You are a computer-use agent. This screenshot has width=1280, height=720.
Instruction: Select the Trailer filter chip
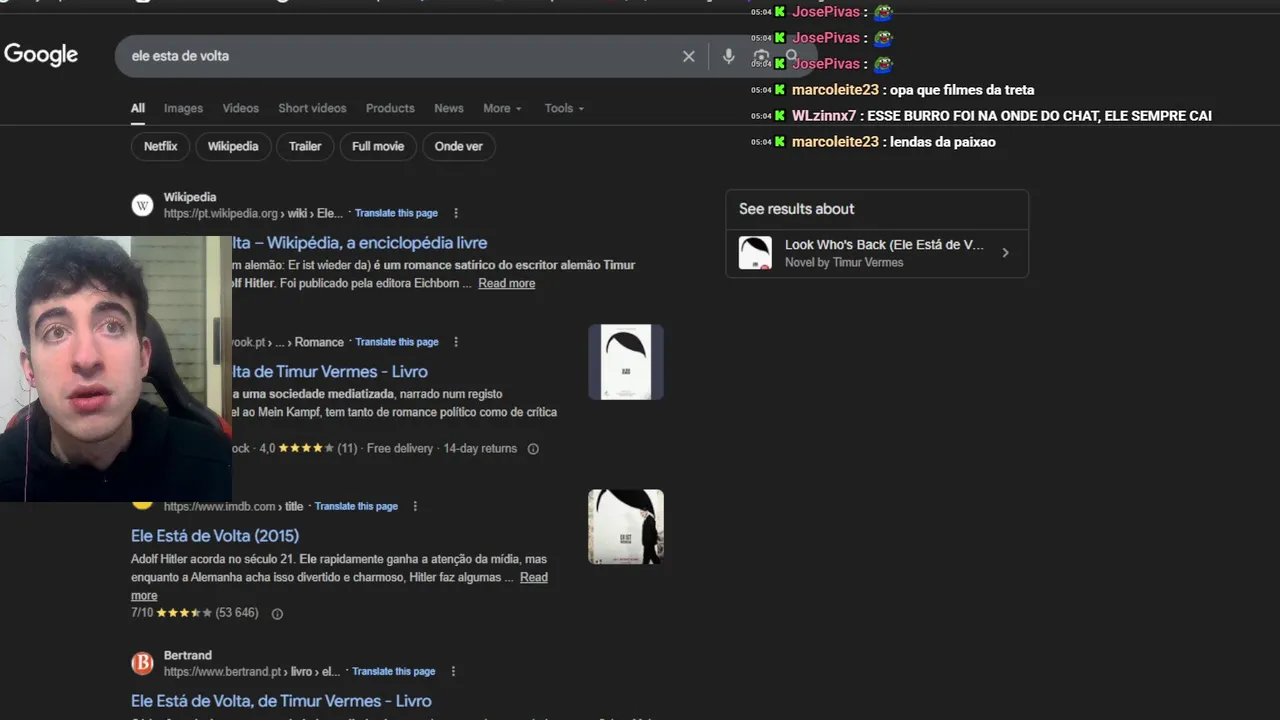[x=305, y=146]
